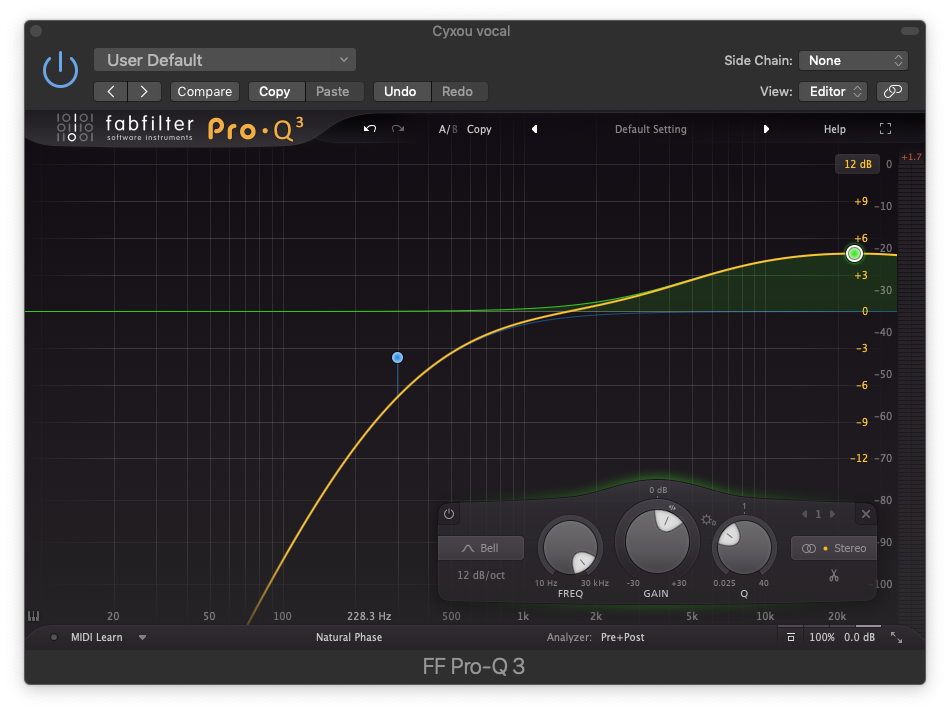Toggle the MIDI Learn indicator dot
This screenshot has width=950, height=713.
click(x=54, y=637)
